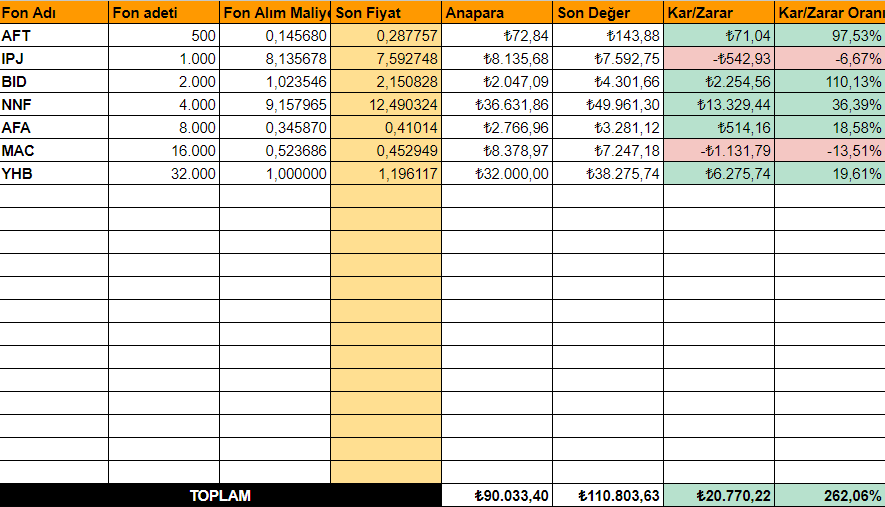Select the quantity cell showing 16.000

(164, 151)
